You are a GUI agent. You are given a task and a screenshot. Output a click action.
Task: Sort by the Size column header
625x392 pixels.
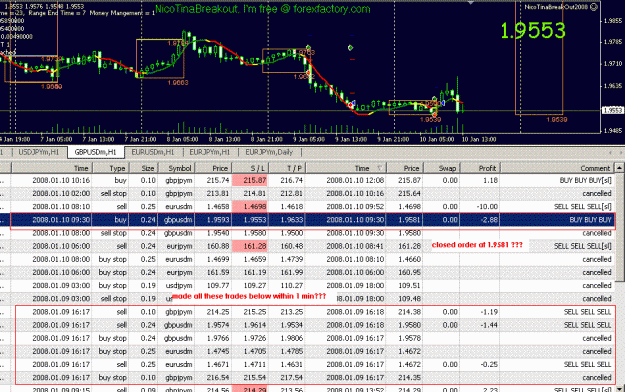coord(143,168)
